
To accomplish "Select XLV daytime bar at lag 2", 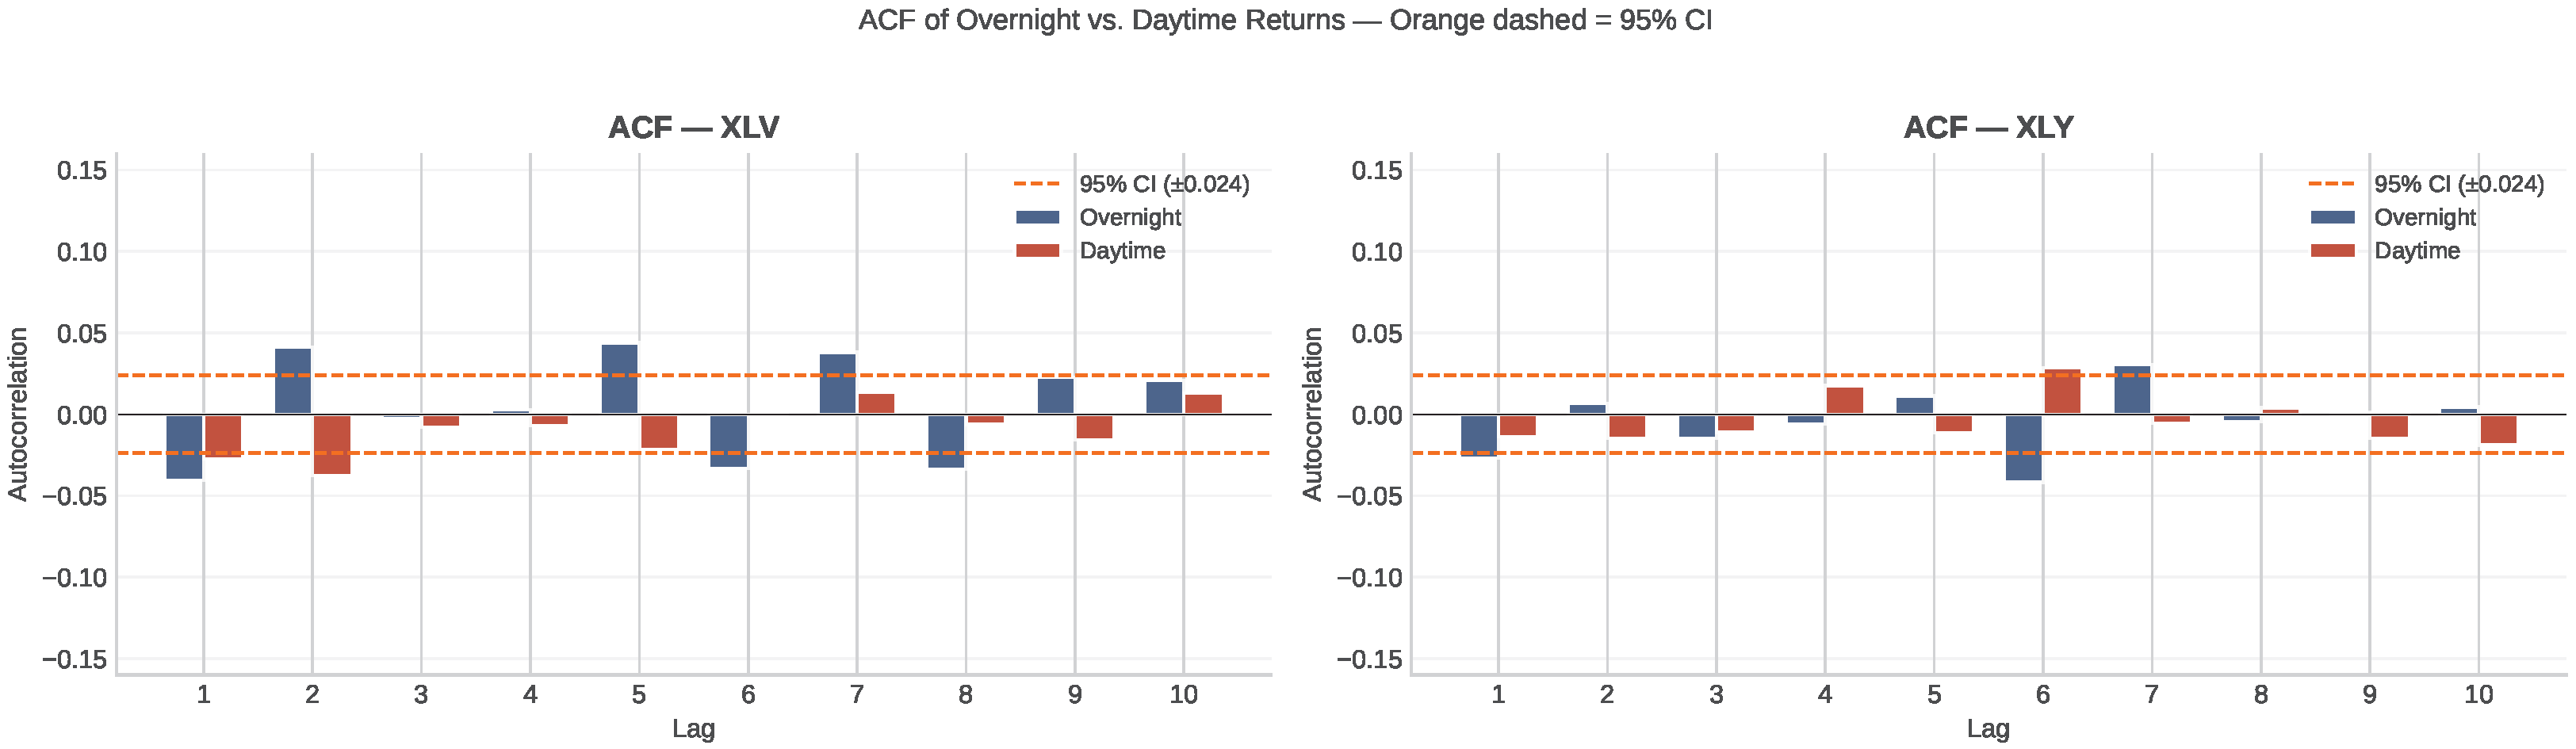I will tap(332, 444).
